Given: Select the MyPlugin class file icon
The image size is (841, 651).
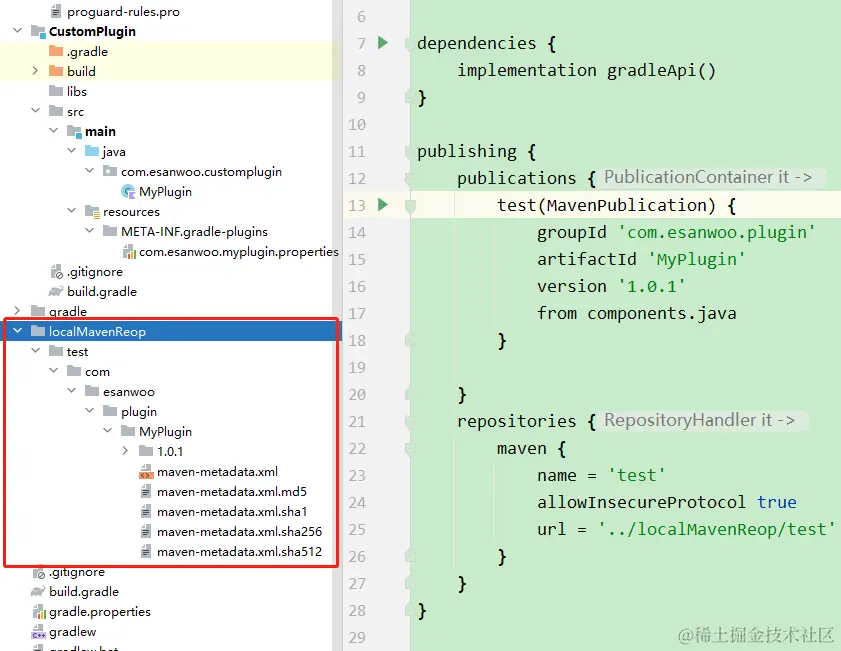Looking at the screenshot, I should 128,191.
